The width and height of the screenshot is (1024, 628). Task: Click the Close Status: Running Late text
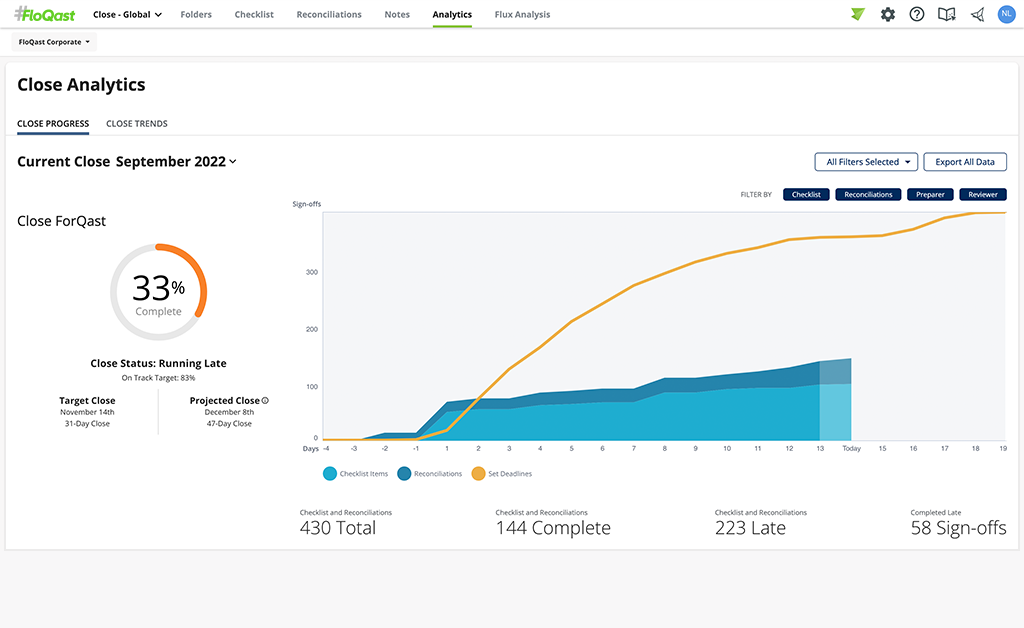[159, 364]
